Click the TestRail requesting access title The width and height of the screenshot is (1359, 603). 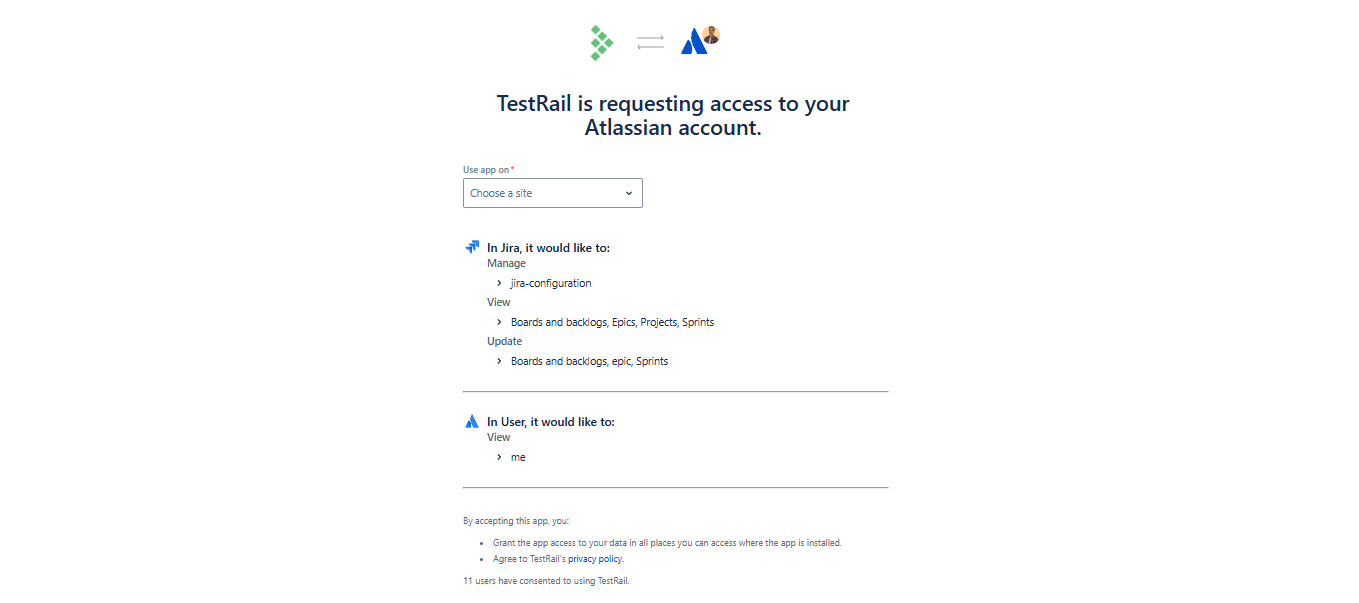[x=673, y=115]
